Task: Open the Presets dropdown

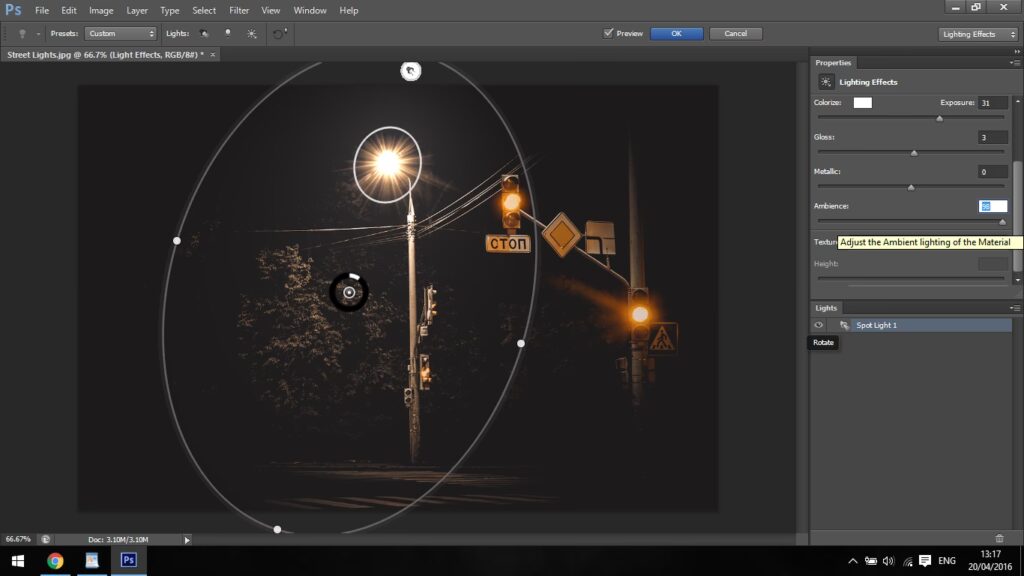Action: pyautogui.click(x=120, y=33)
